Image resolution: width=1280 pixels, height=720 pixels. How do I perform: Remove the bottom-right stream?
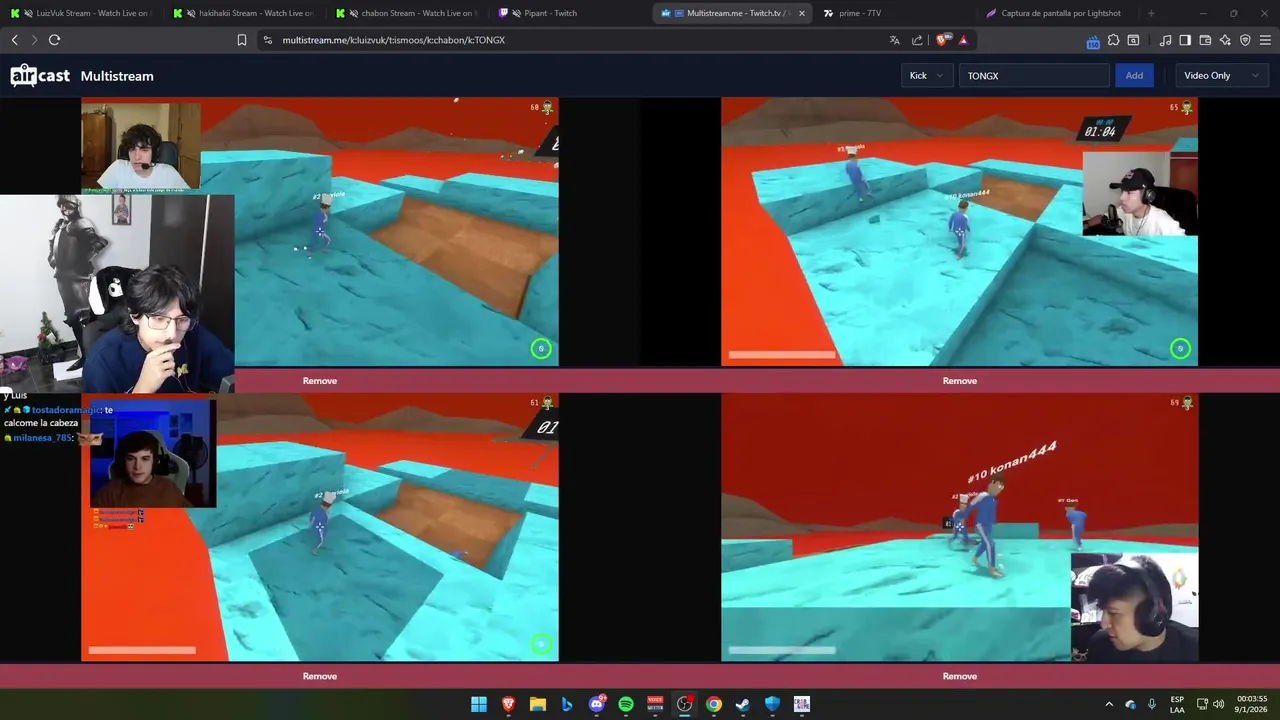point(959,676)
